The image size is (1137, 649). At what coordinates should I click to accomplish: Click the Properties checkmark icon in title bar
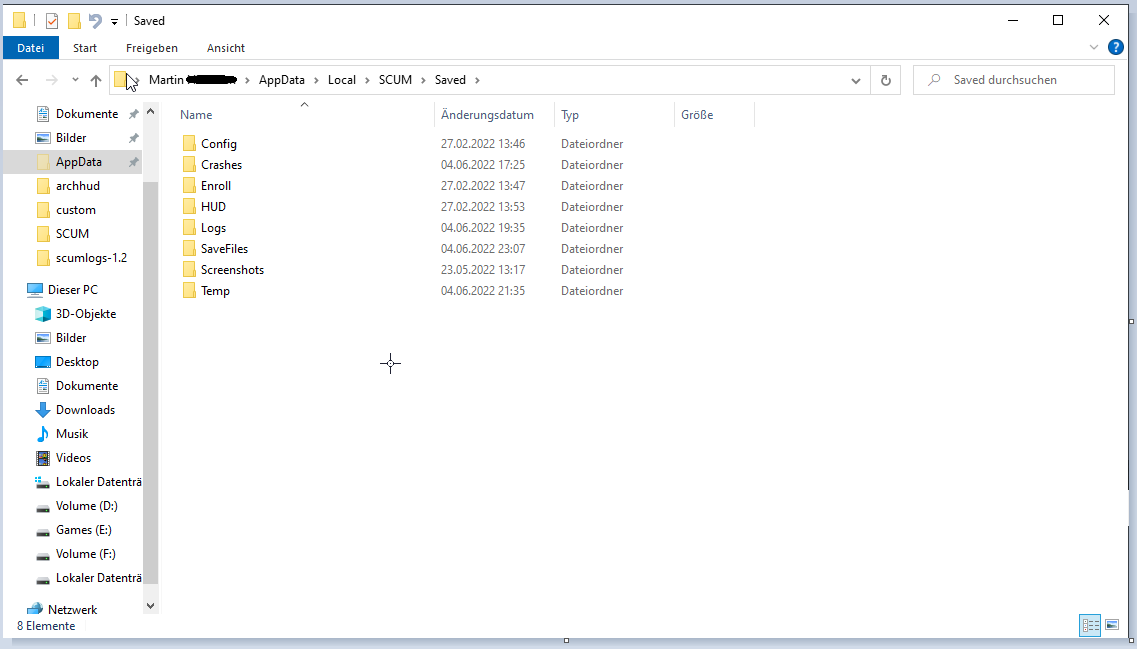pos(50,21)
